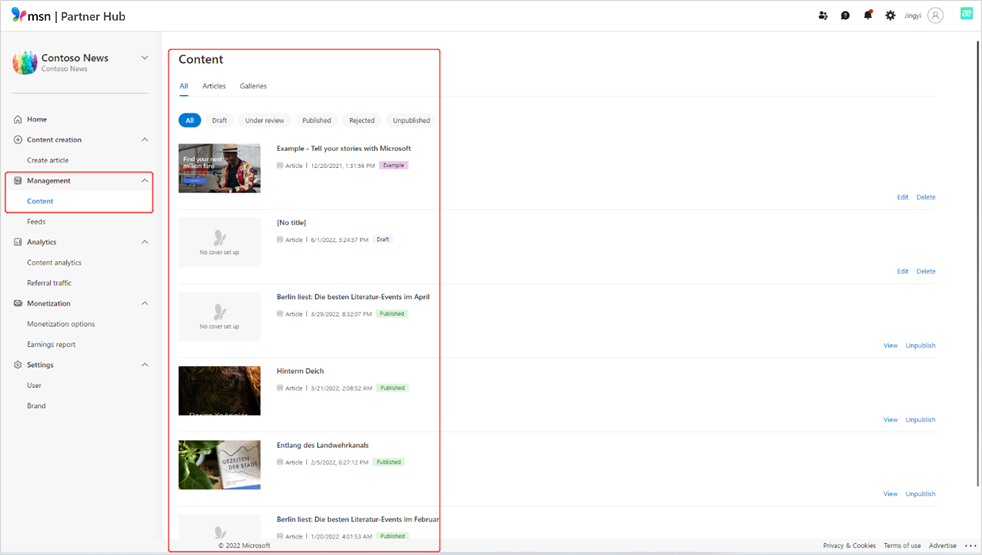This screenshot has height=555, width=982.
Task: Open the notifications bell icon
Action: 868,15
